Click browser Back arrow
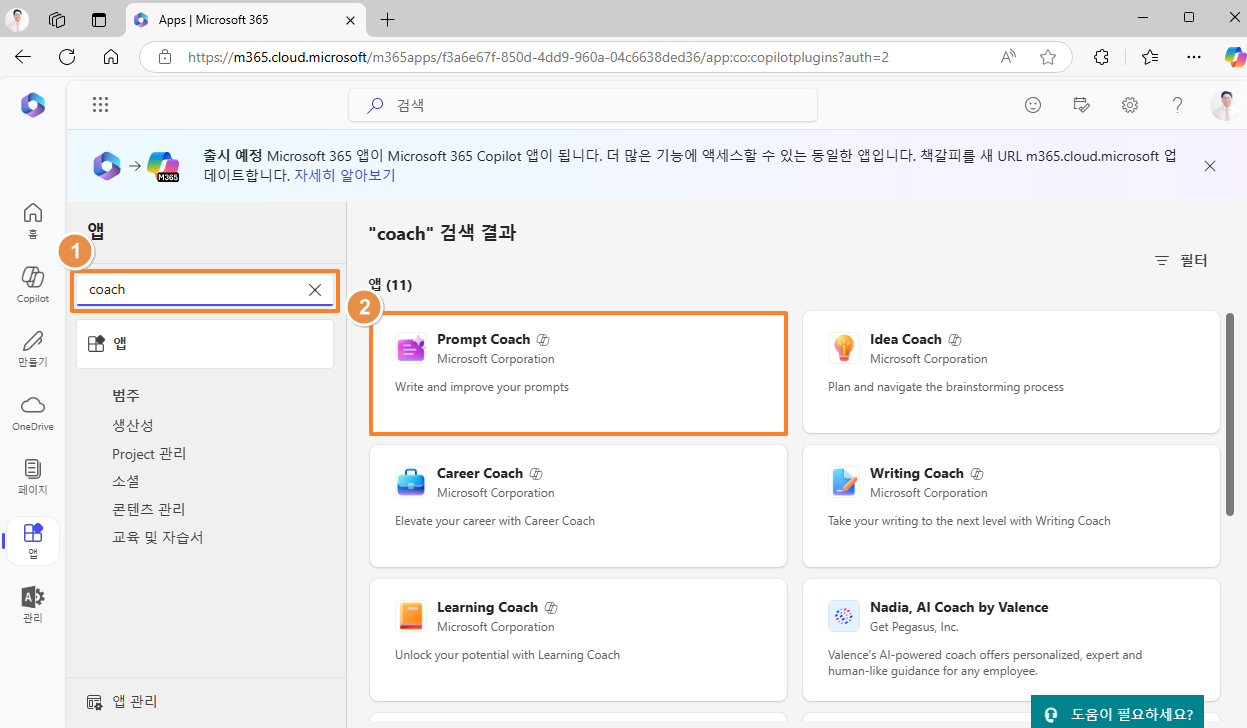 click(23, 57)
